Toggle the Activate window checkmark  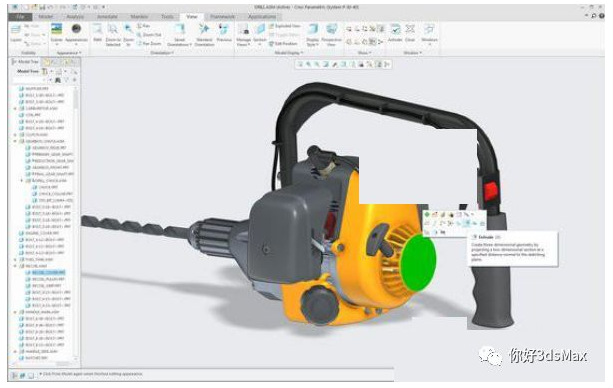(x=395, y=32)
